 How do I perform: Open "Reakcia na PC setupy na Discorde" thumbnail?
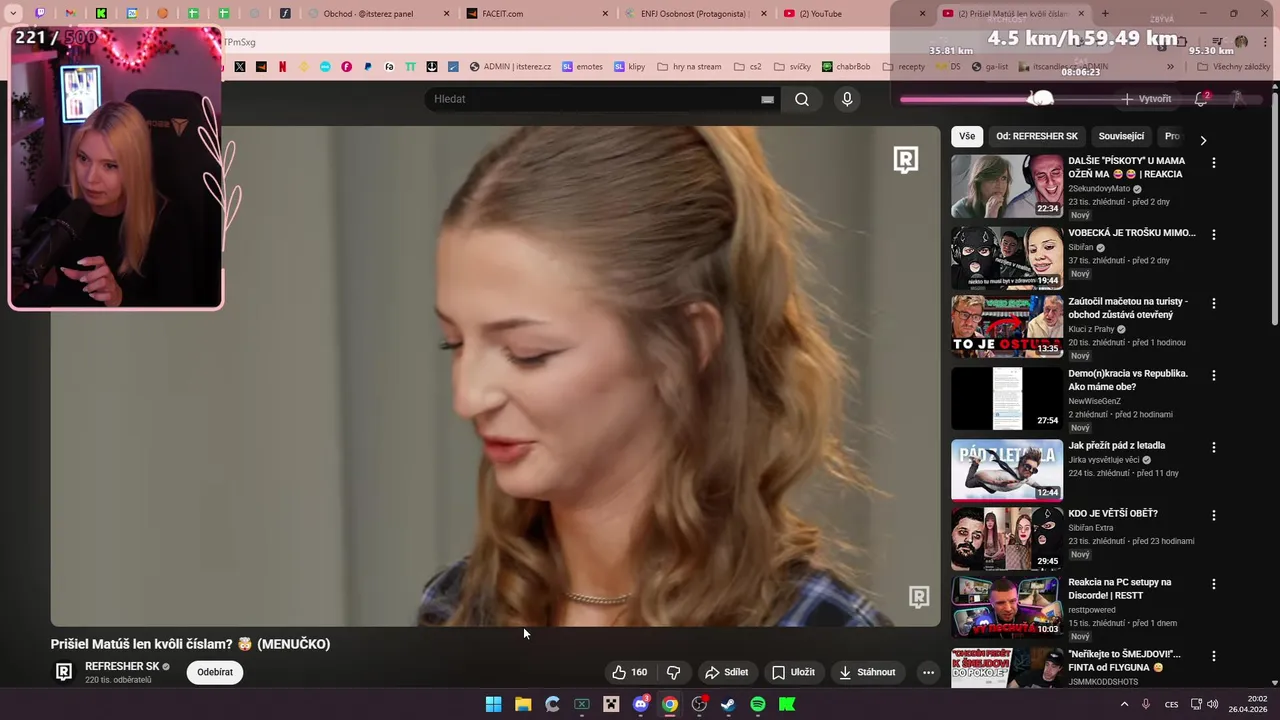[1007, 607]
